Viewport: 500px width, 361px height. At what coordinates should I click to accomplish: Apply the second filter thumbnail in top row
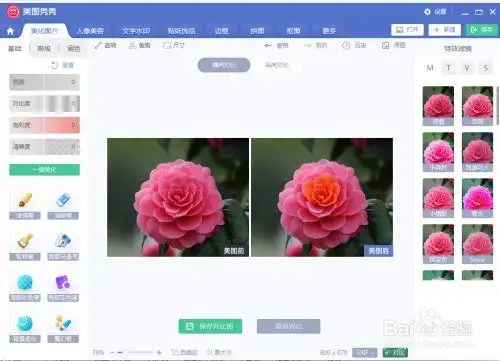pos(477,106)
